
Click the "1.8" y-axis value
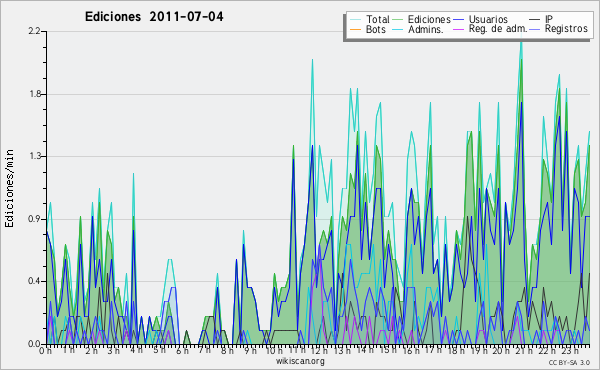(34, 94)
